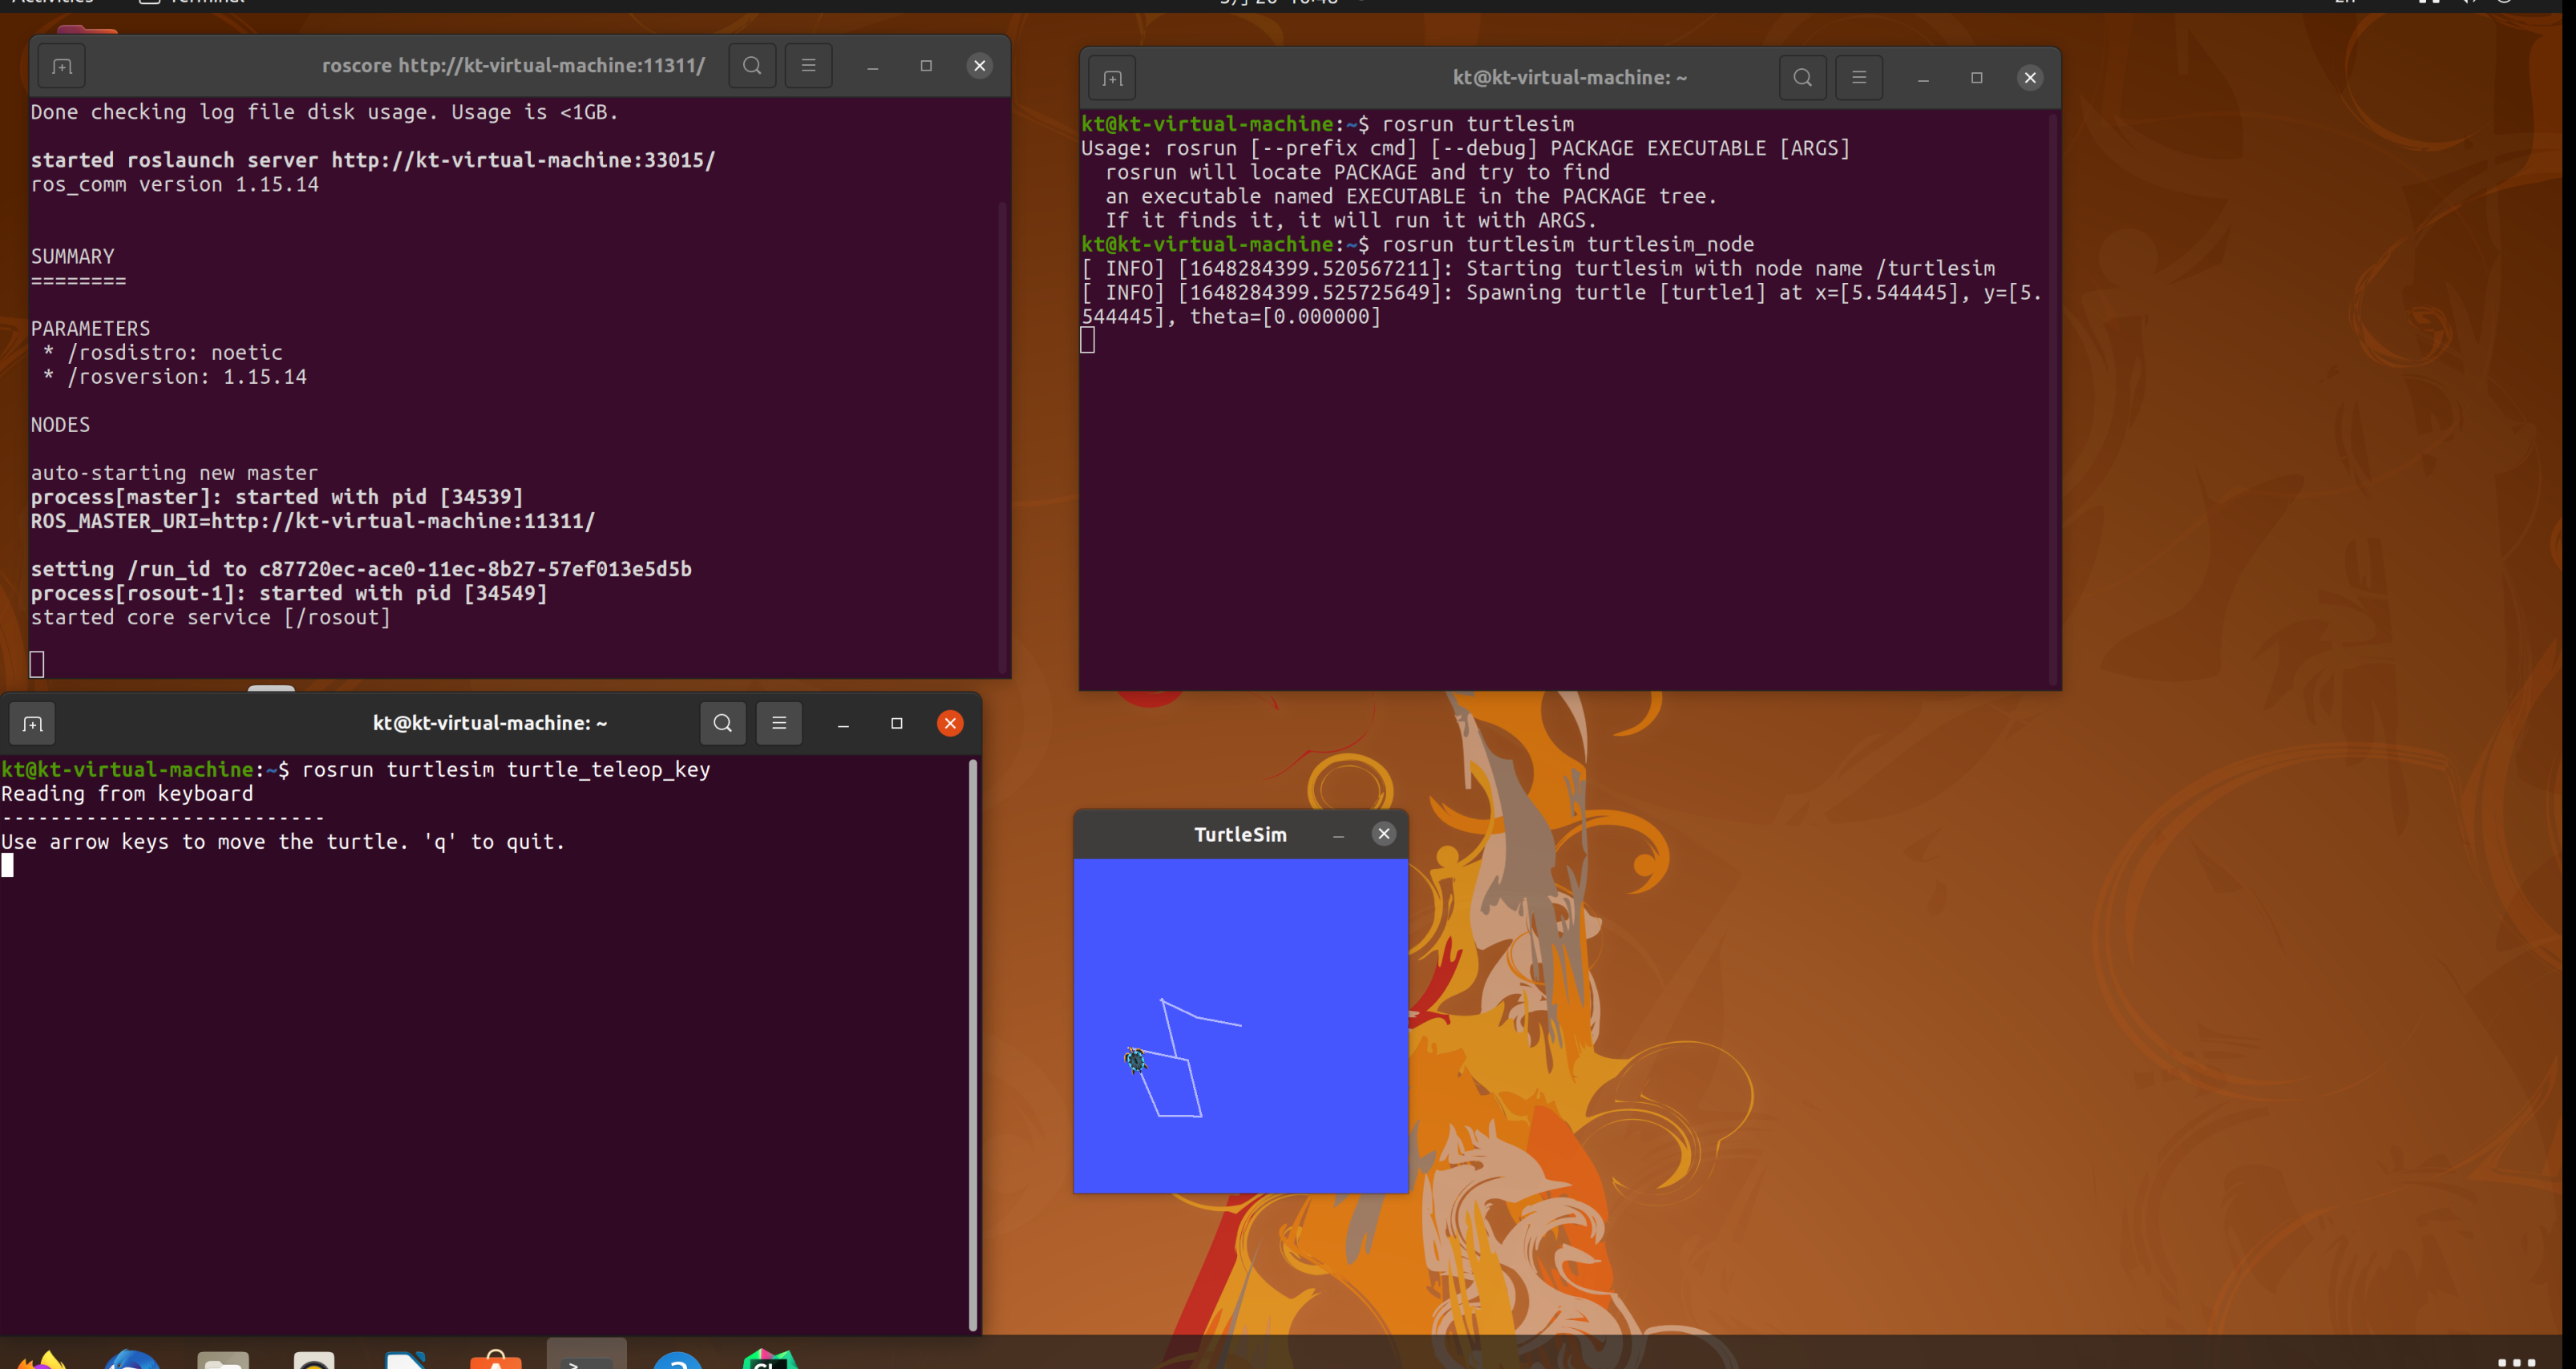This screenshot has height=1369, width=2576.
Task: Open the turtlesim_node terminal hamburger menu
Action: point(1859,77)
